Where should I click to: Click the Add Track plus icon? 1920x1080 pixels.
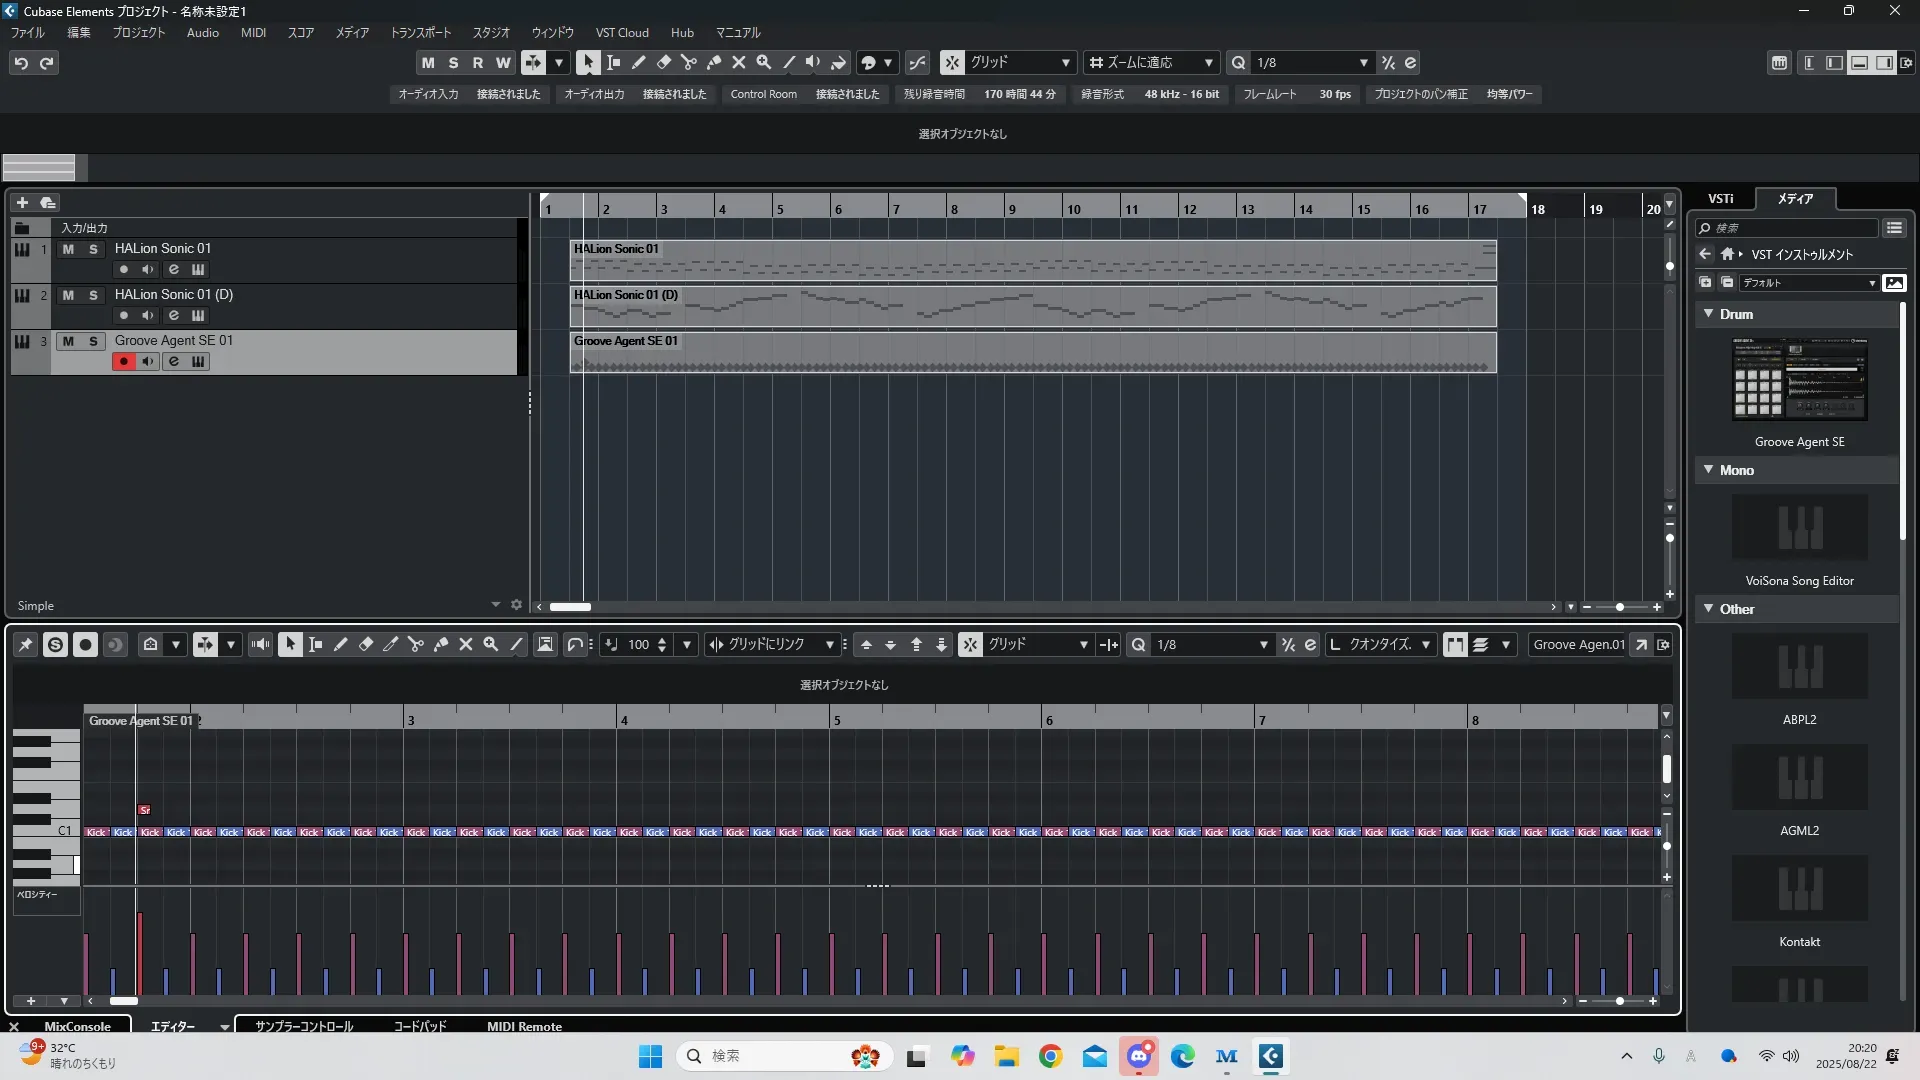22,203
